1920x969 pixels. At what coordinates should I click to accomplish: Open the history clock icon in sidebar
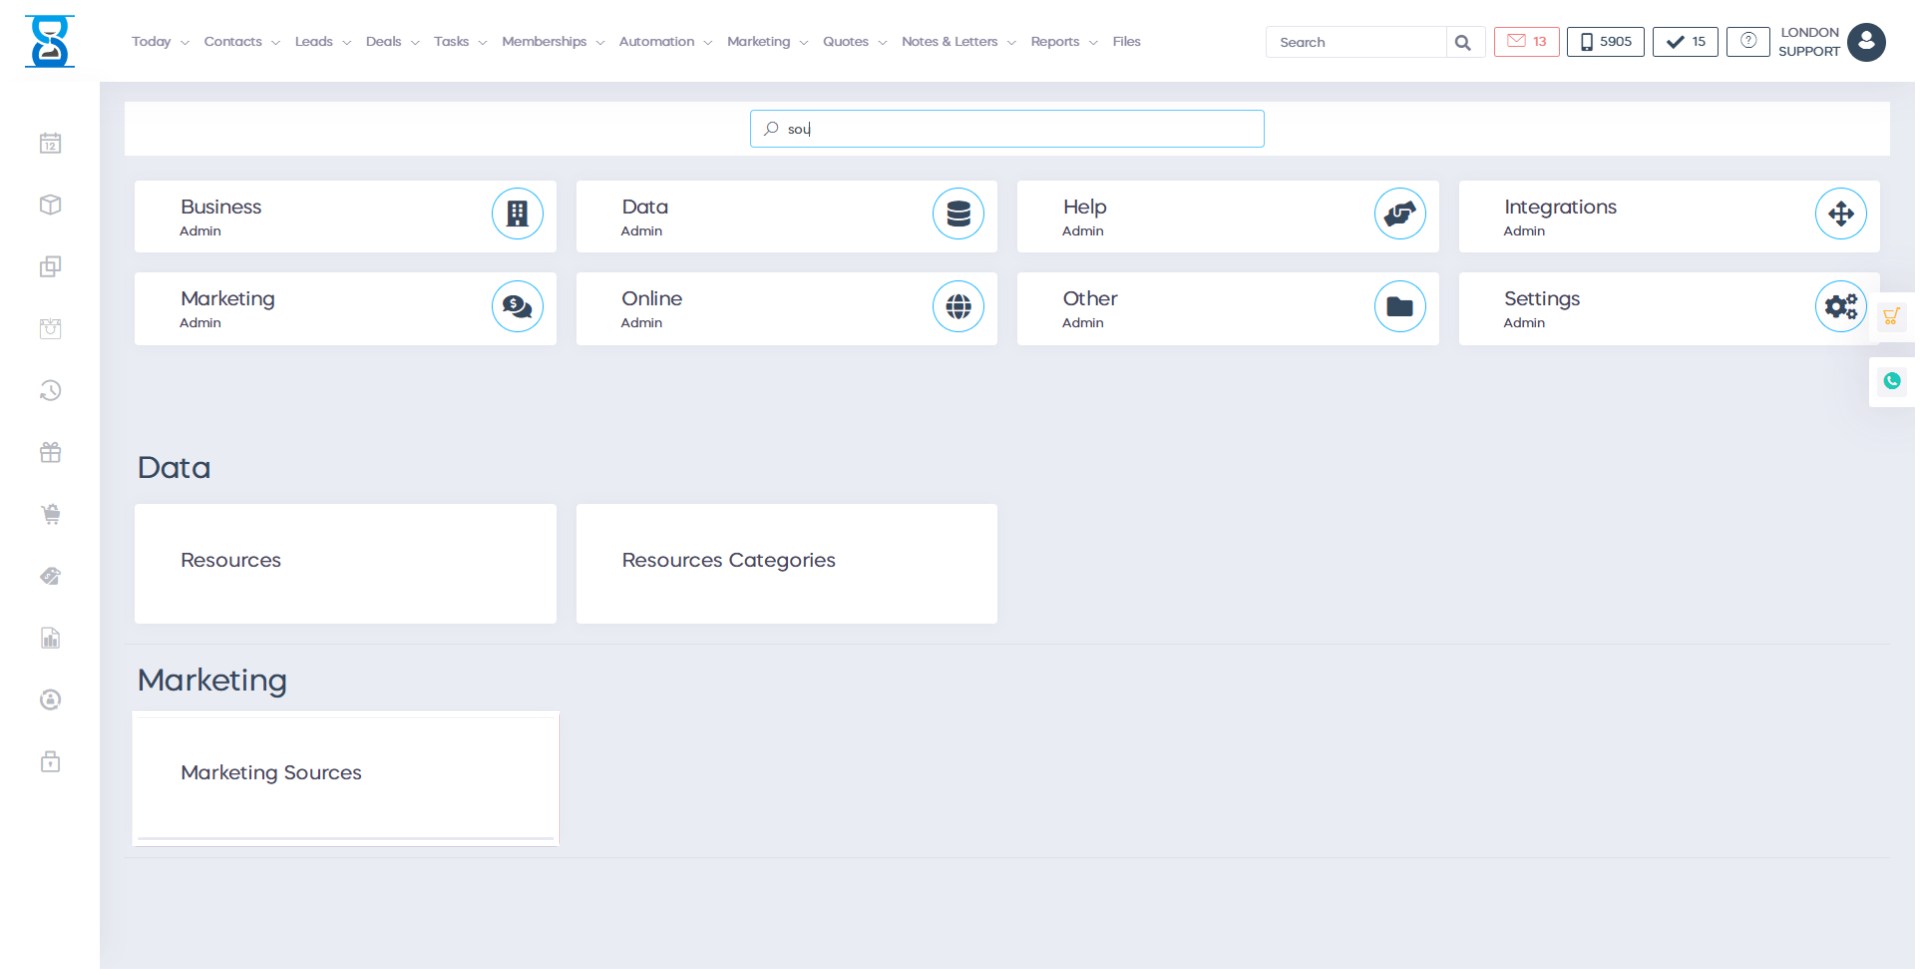tap(50, 391)
